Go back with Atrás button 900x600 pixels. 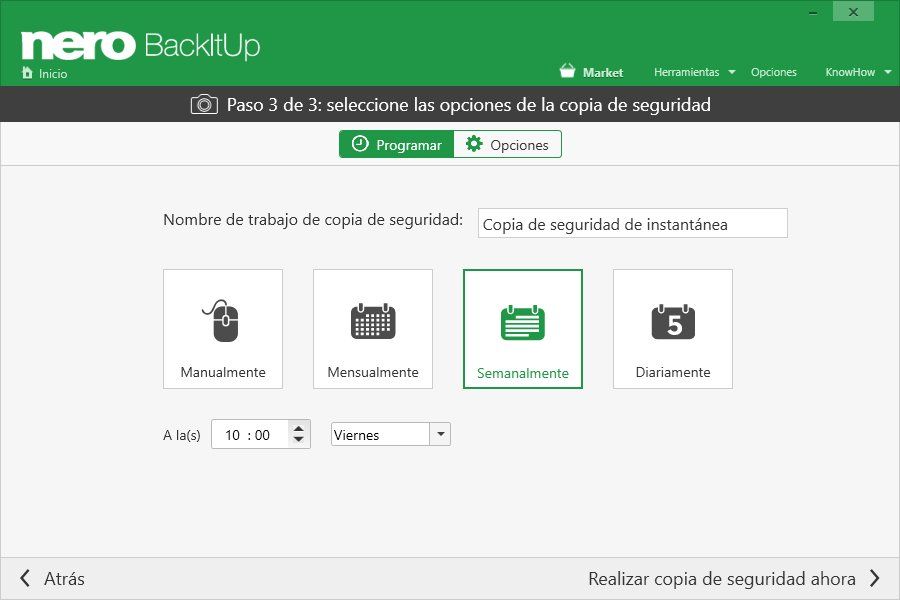click(x=52, y=579)
